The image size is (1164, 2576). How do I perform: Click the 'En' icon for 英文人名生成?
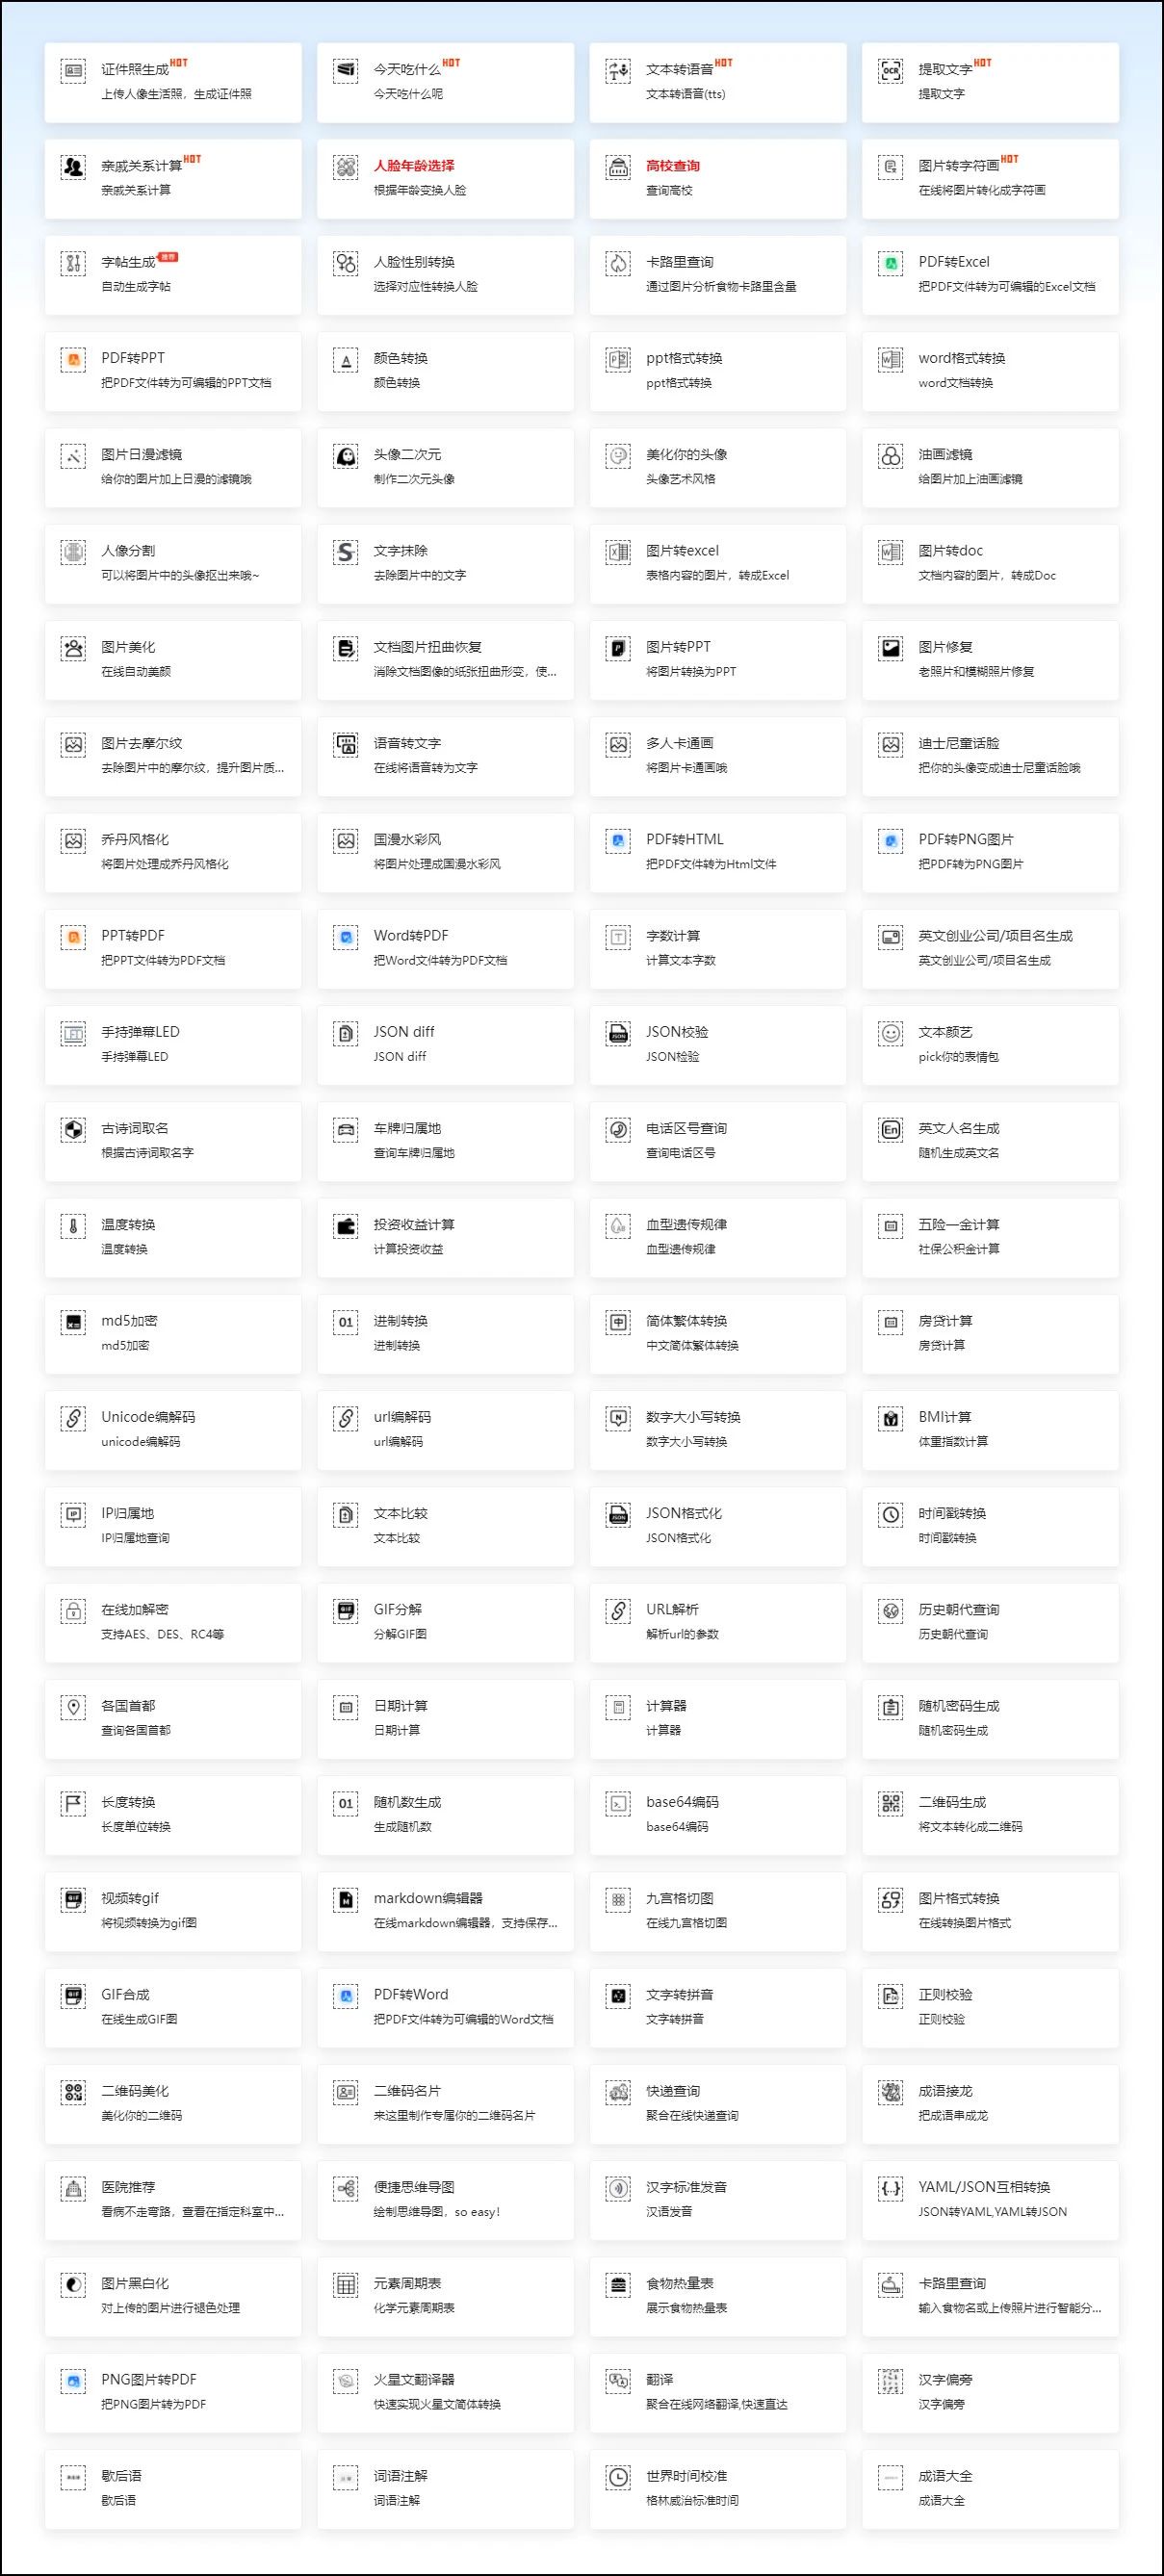click(890, 1130)
